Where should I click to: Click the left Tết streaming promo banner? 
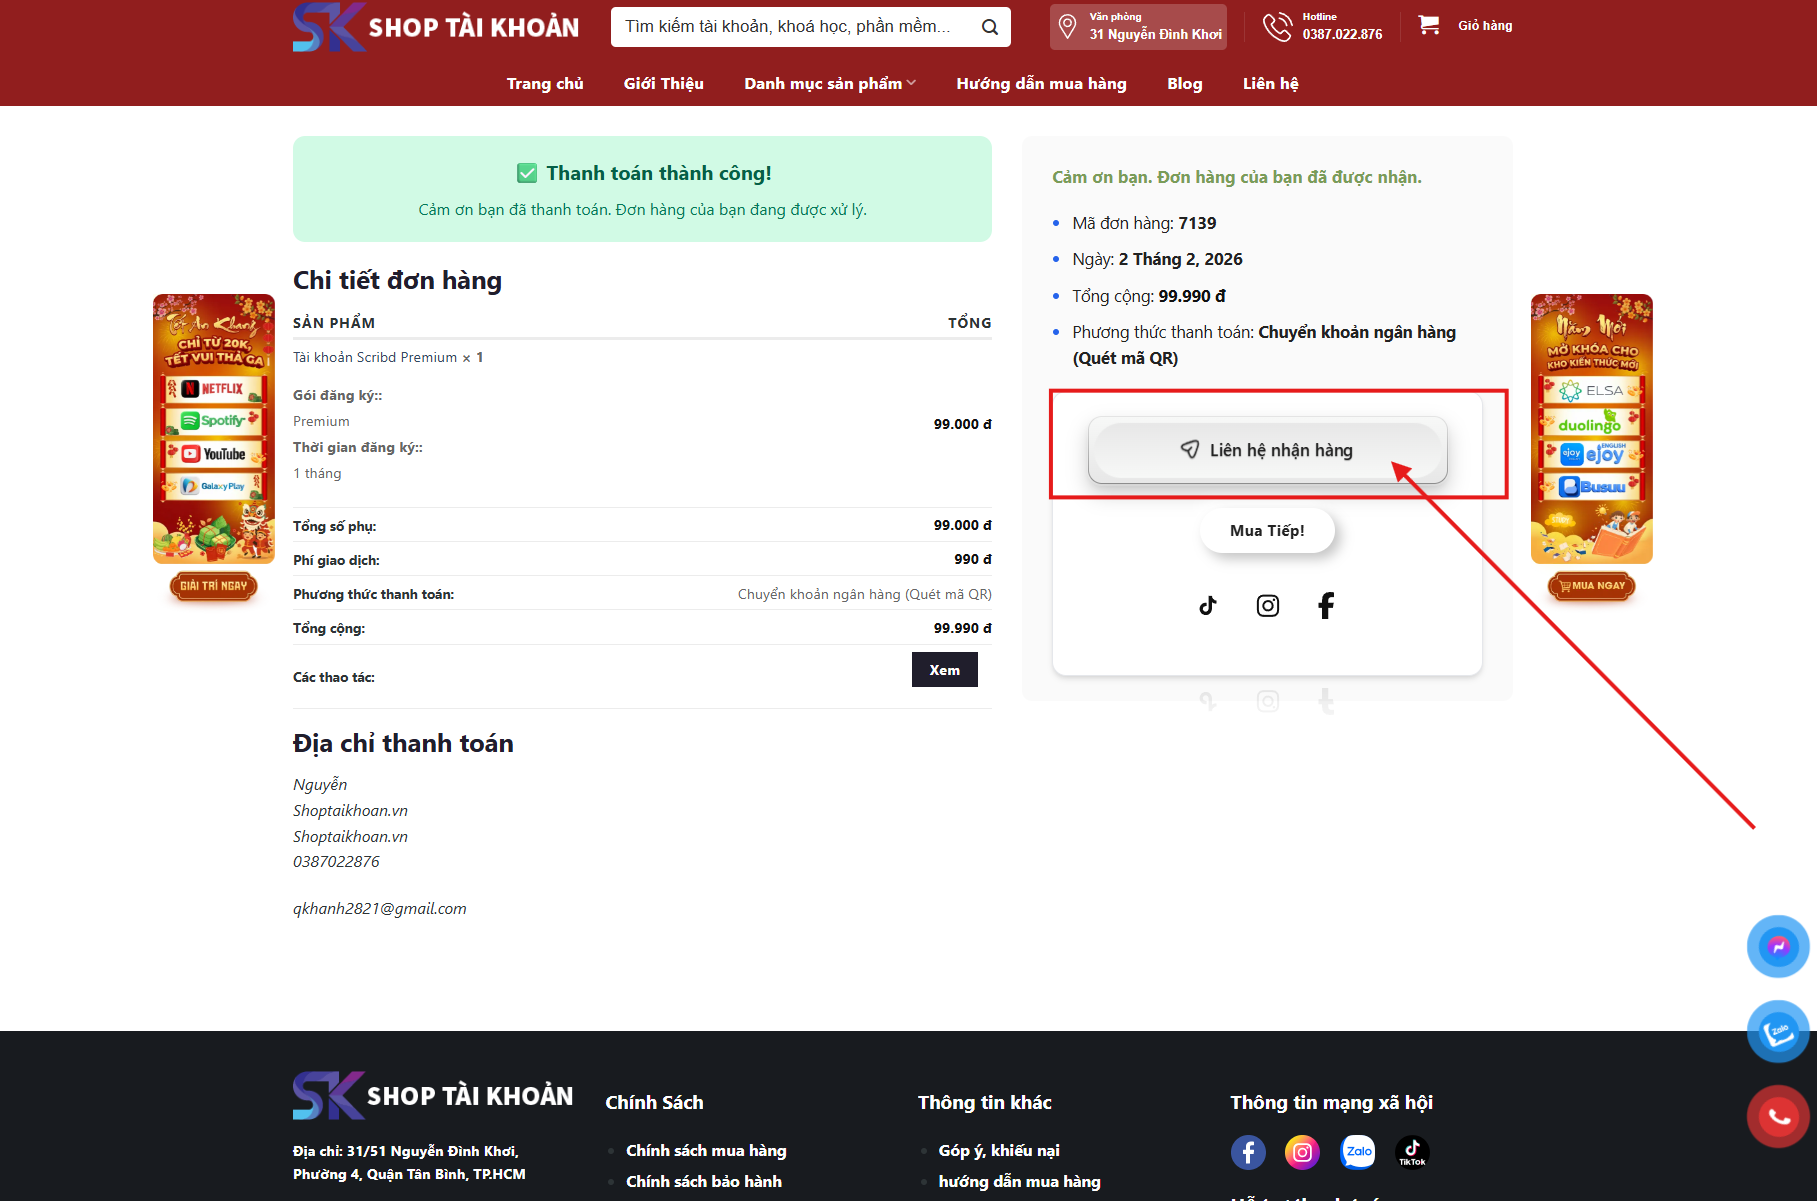[213, 429]
